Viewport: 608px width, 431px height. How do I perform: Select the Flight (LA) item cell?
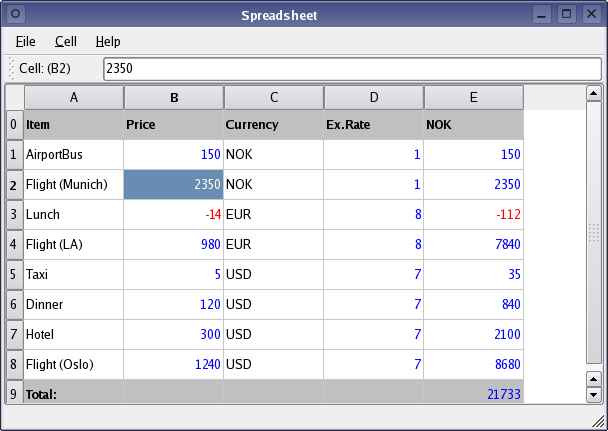click(73, 245)
